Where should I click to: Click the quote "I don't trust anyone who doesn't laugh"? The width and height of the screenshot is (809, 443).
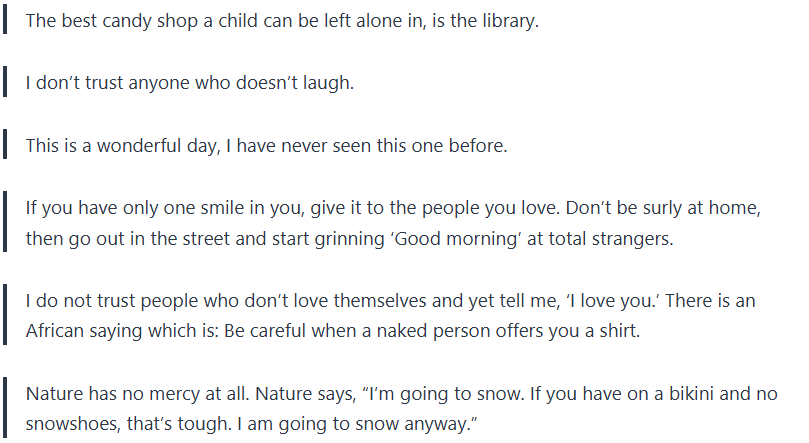click(x=190, y=83)
